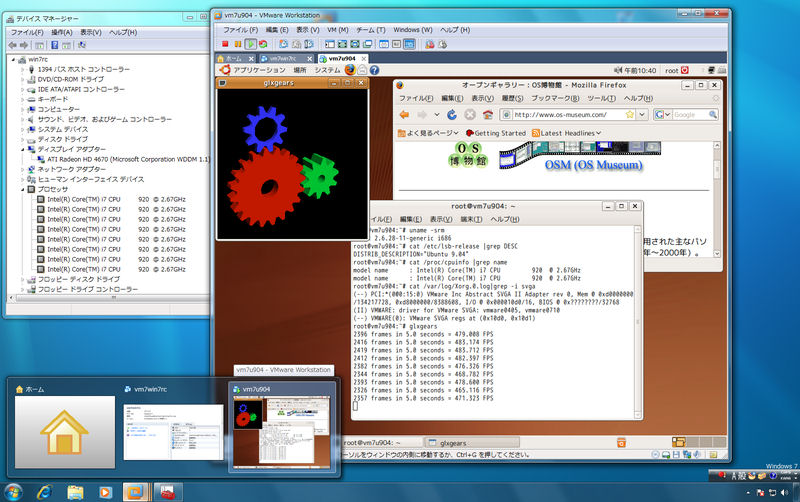Click the volume icon in the Ubuntu top panel
800x502 pixels.
618,70
